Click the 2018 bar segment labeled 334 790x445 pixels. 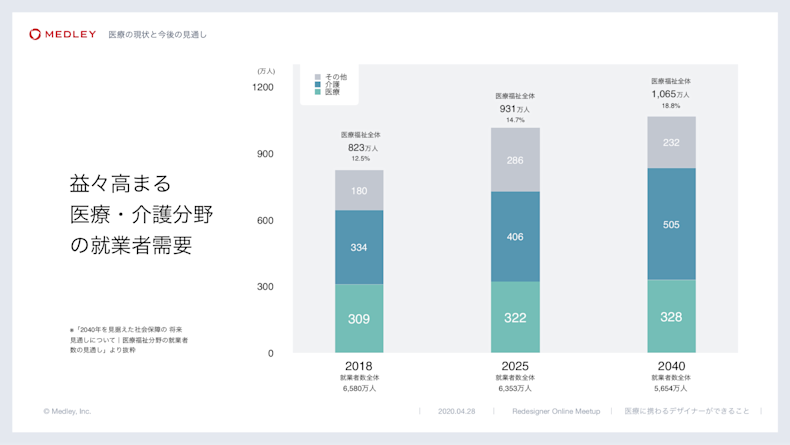click(x=359, y=247)
